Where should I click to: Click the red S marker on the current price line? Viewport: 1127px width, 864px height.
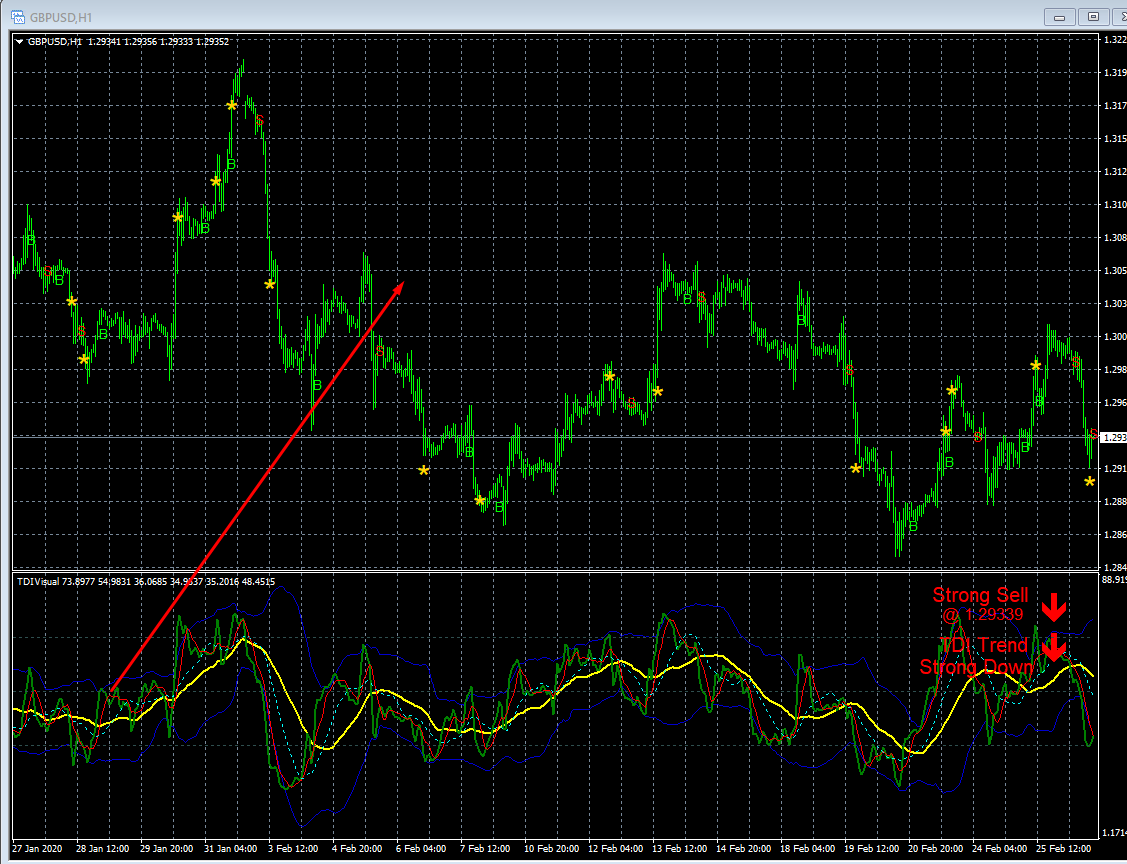pos(1094,434)
